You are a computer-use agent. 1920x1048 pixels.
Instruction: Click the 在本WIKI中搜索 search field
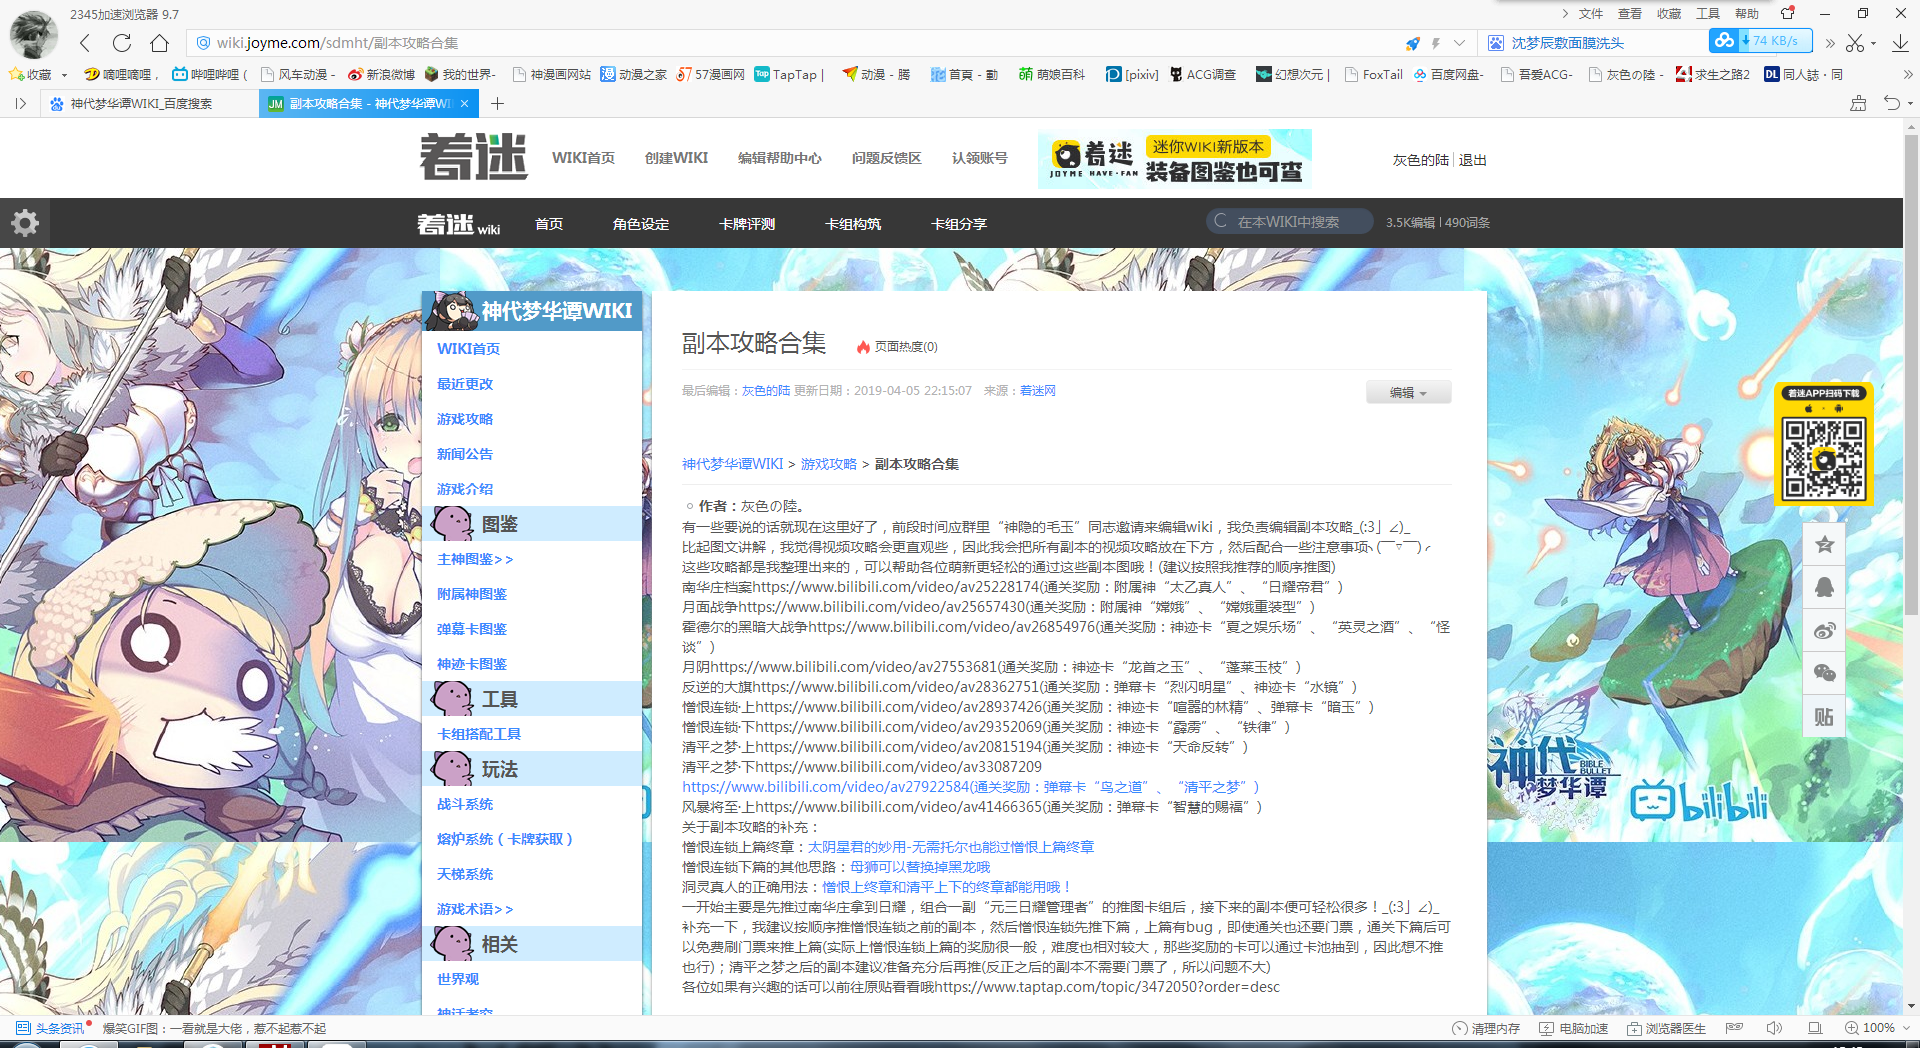pos(1289,222)
